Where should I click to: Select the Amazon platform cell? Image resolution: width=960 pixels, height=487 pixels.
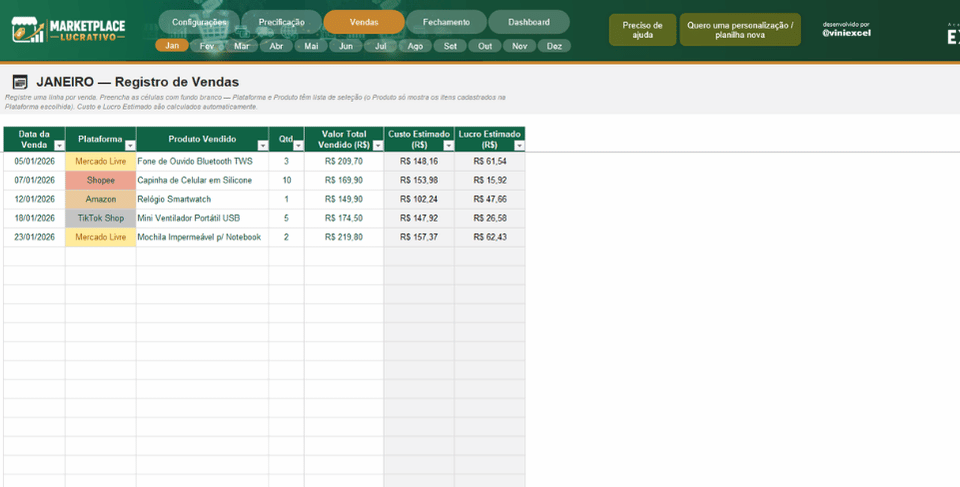[x=100, y=200]
